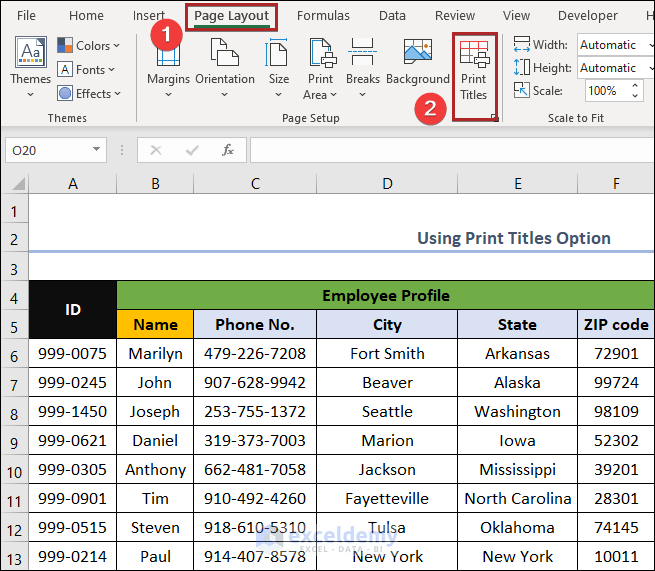655x571 pixels.
Task: Decrease the Scale percentage spinner down
Action: (x=635, y=96)
